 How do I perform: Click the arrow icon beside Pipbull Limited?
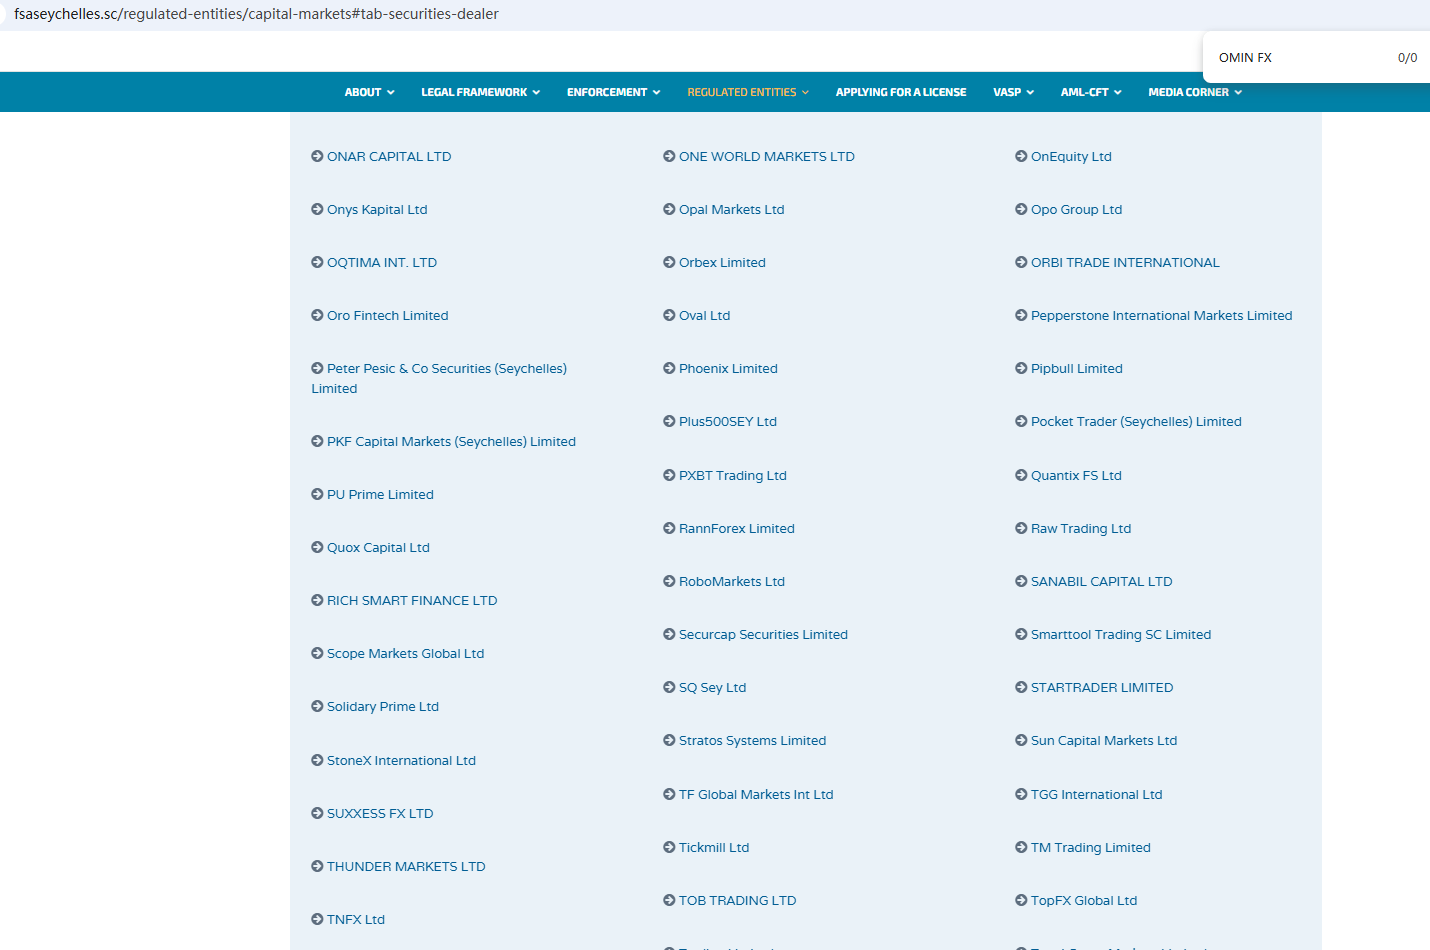pyautogui.click(x=1021, y=368)
